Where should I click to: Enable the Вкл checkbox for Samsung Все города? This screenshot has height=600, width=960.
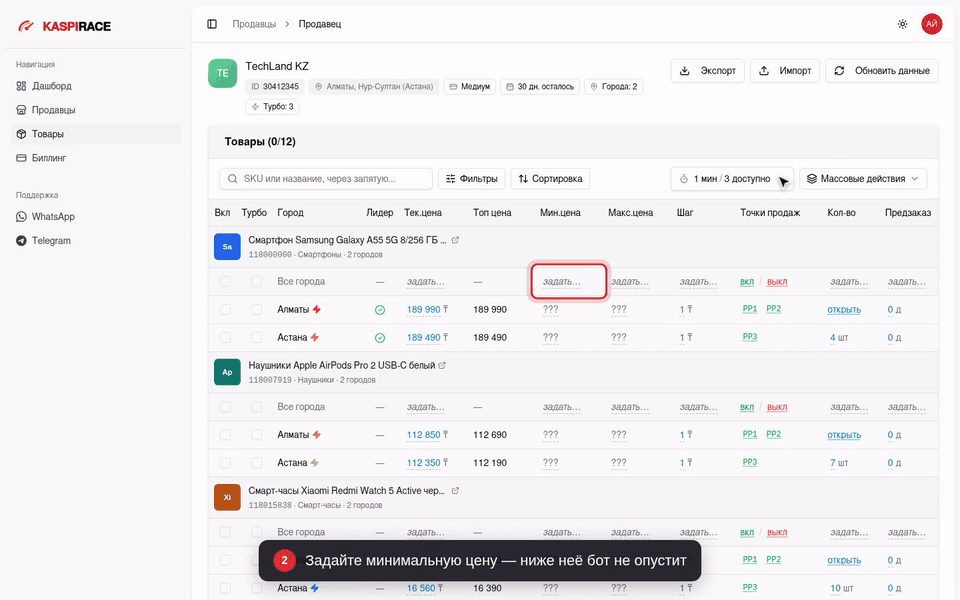[x=225, y=282]
